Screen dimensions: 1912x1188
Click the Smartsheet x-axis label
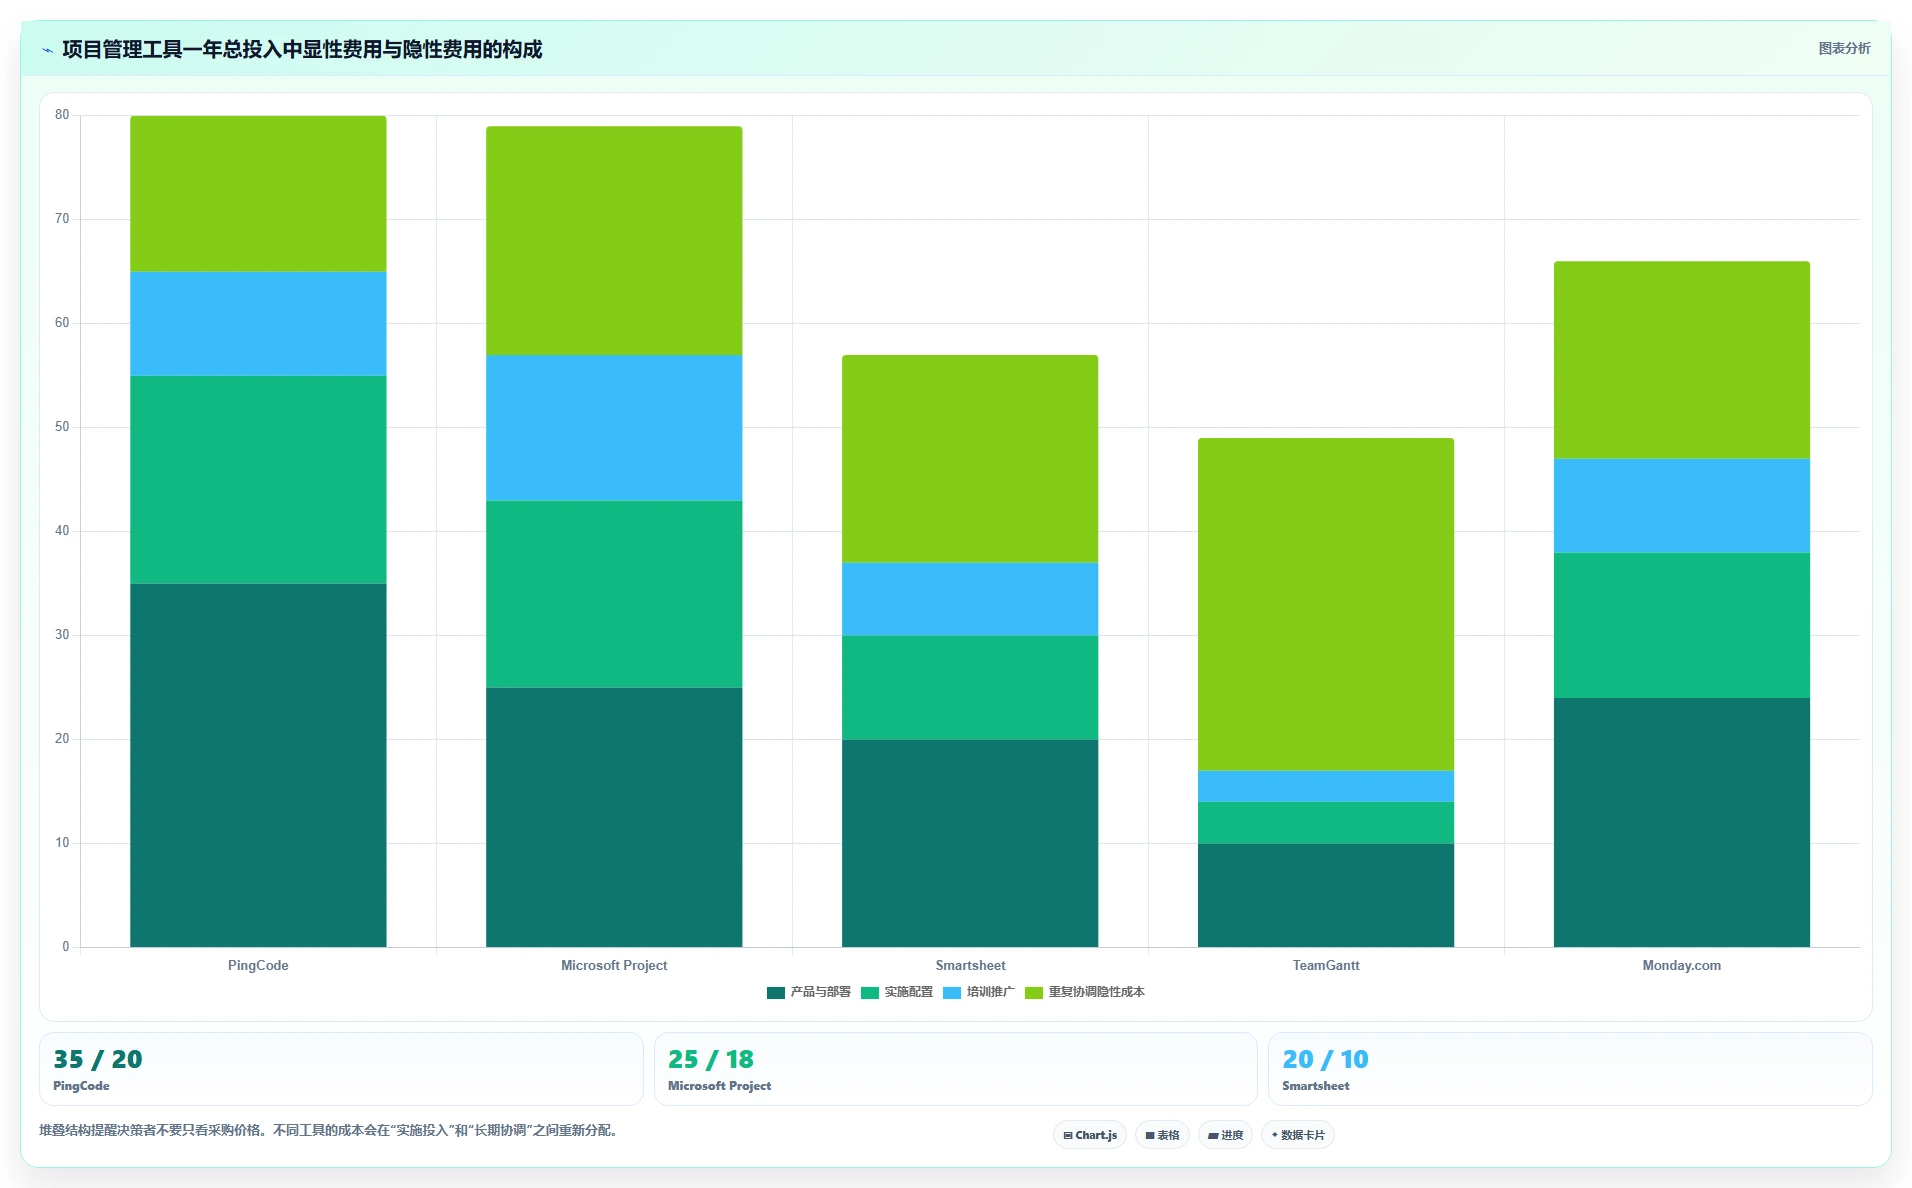click(970, 965)
